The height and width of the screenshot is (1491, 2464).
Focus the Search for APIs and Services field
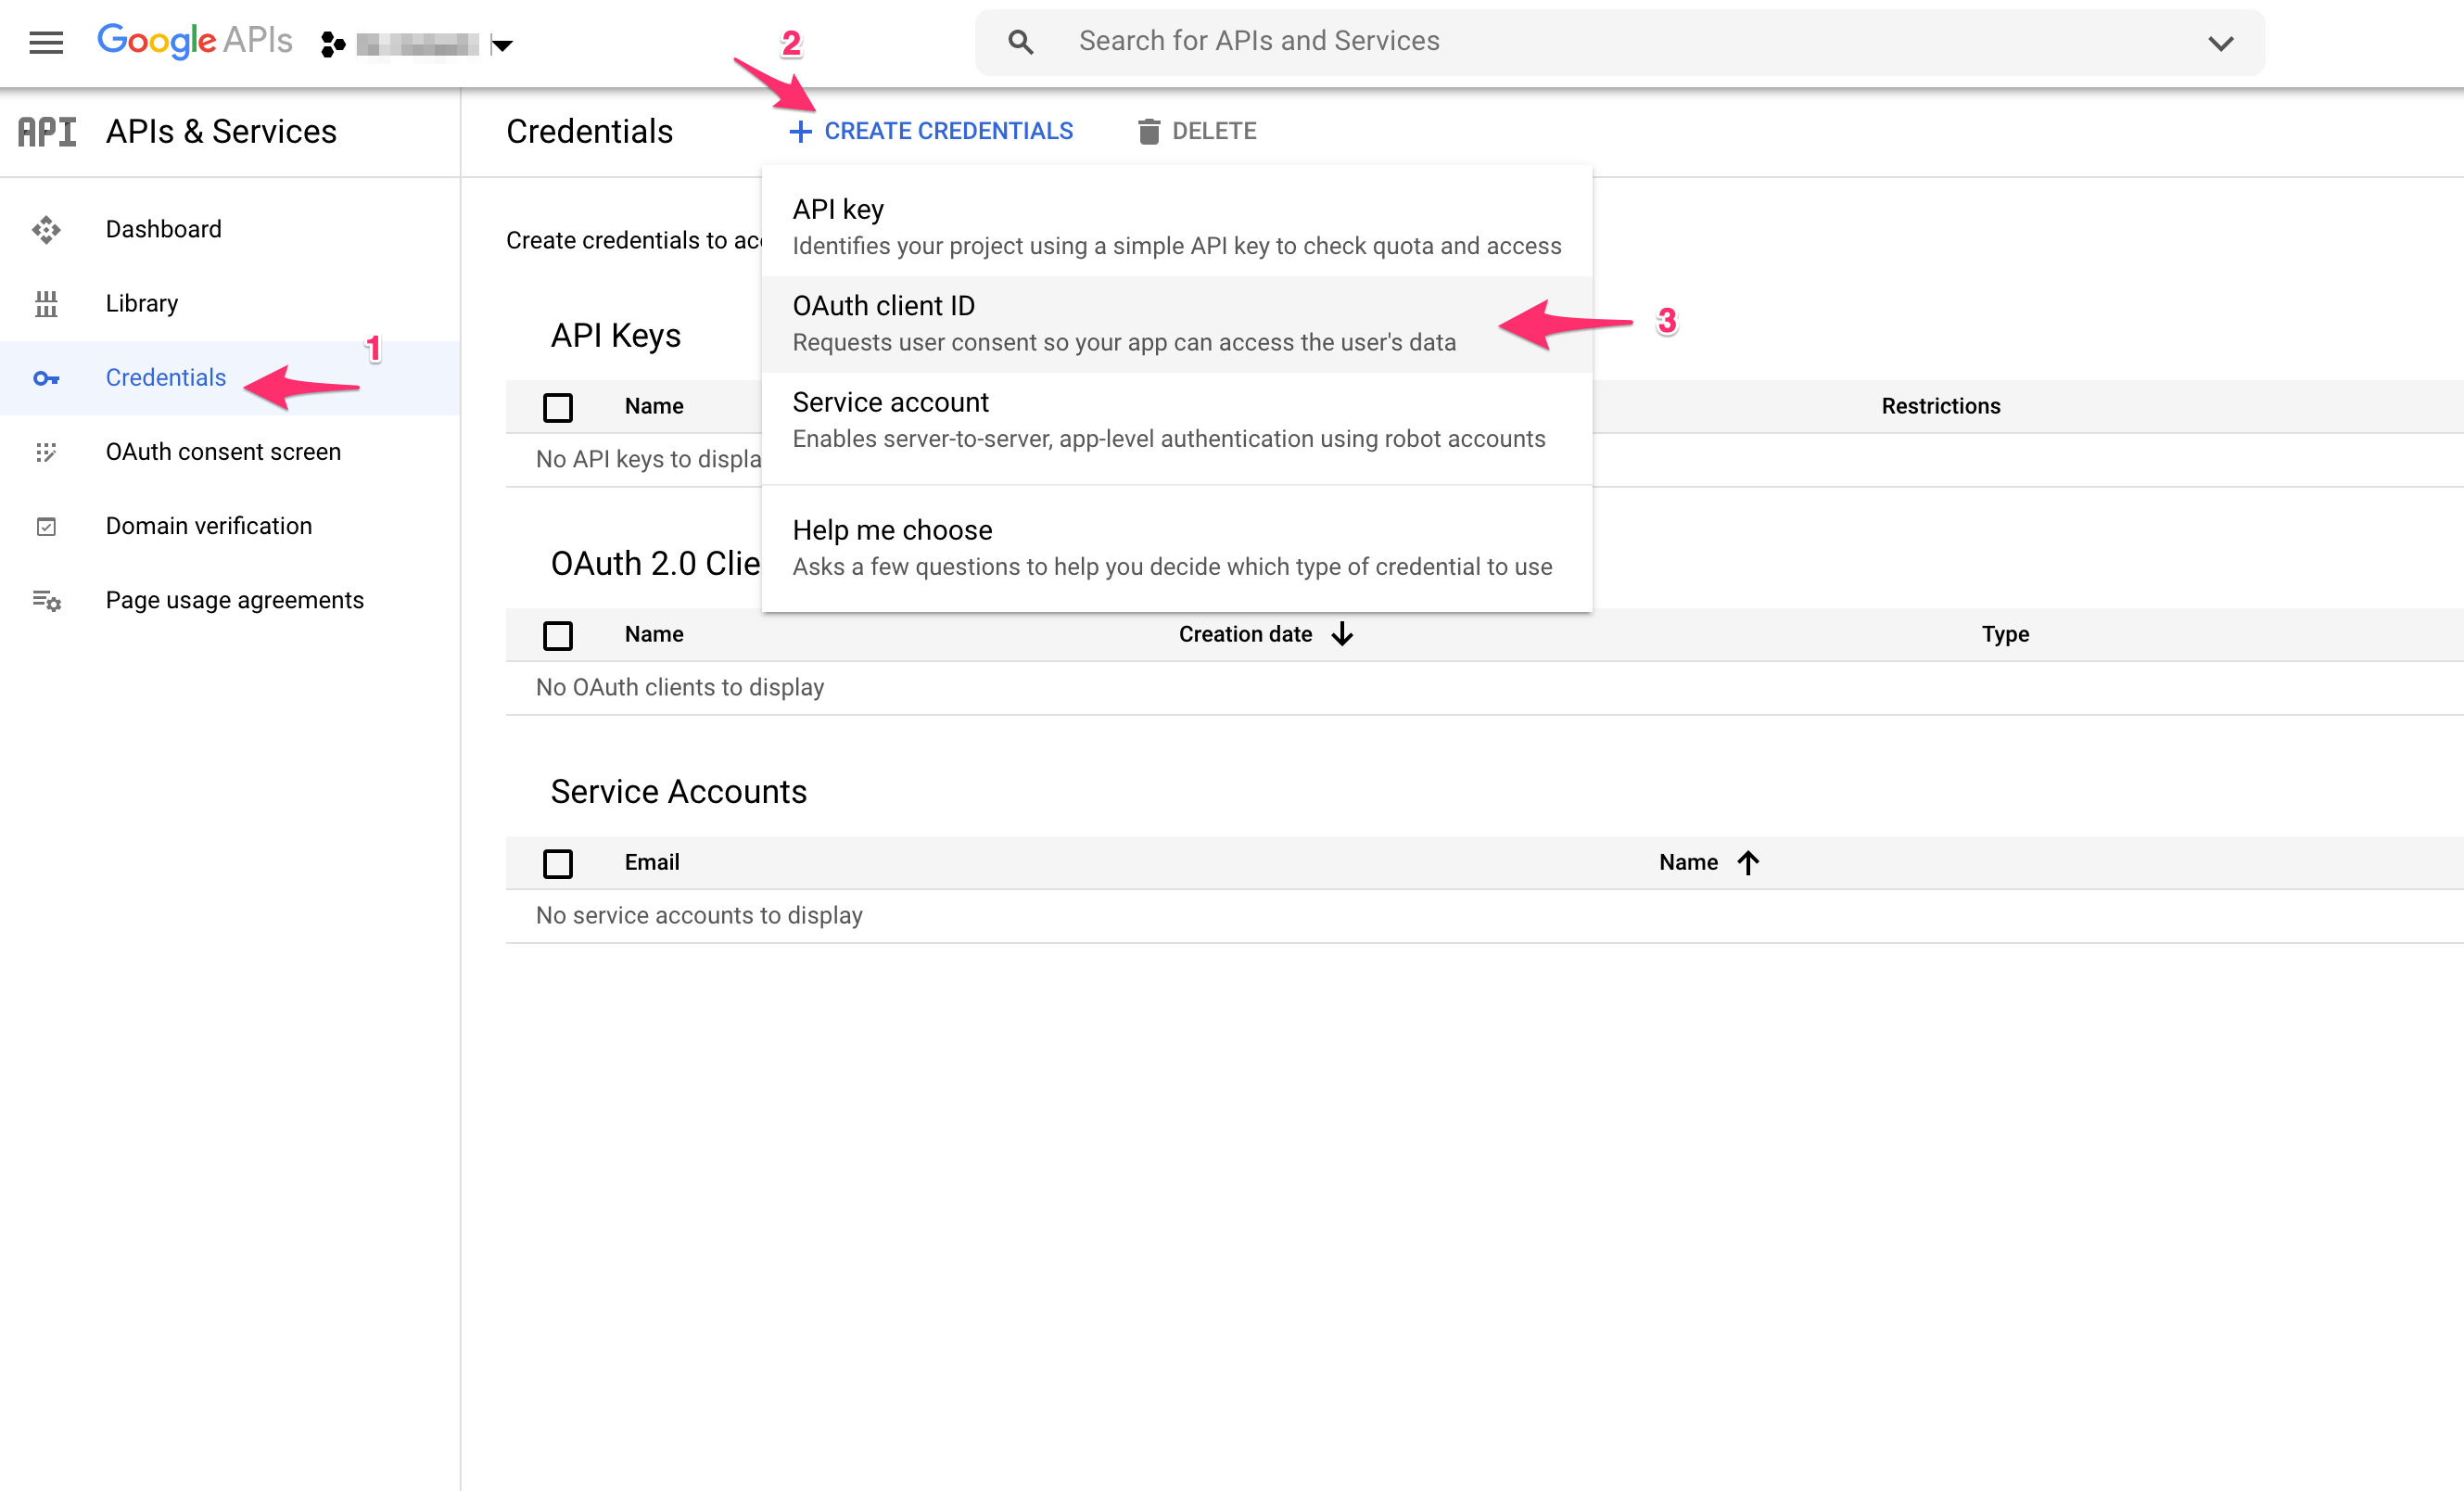coord(1620,42)
